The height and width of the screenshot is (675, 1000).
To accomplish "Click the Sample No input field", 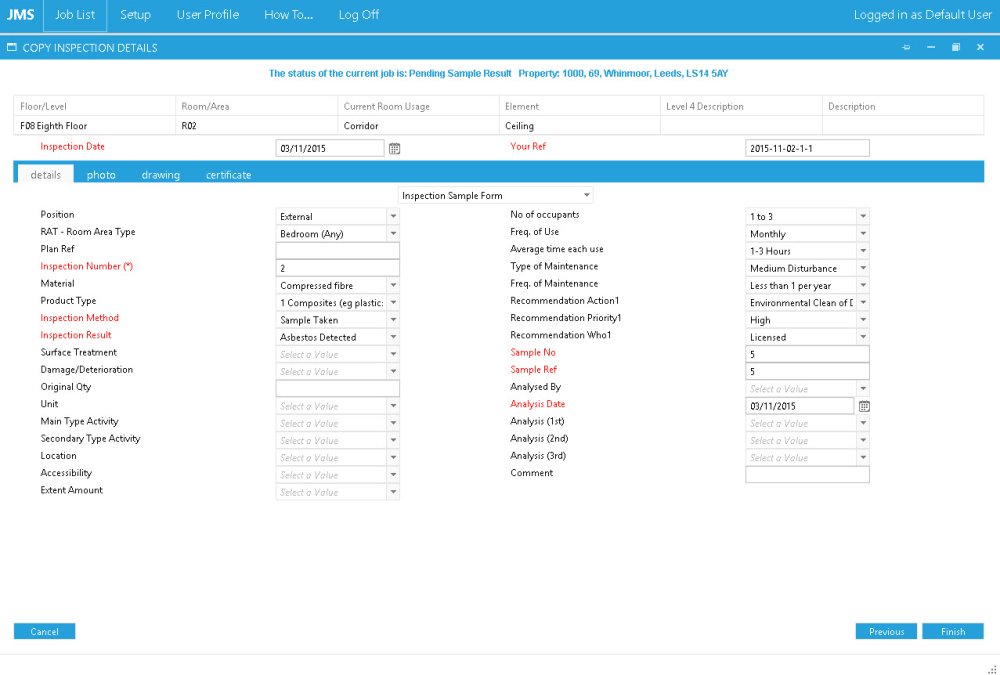I will [807, 354].
